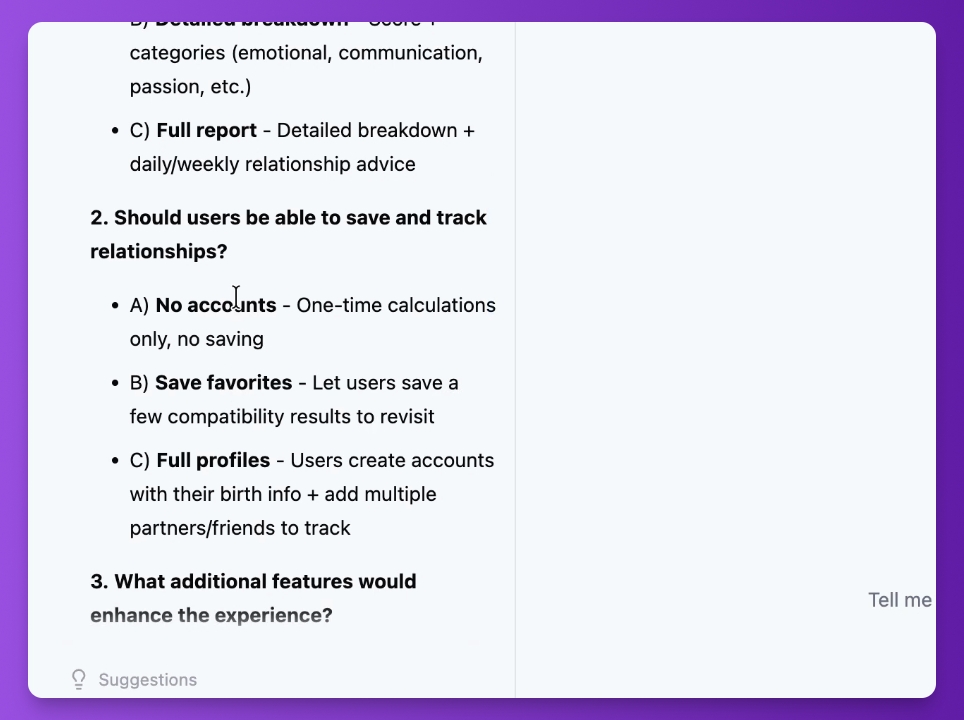Click heading "3. What additional features would"
This screenshot has width=964, height=720.
click(253, 581)
